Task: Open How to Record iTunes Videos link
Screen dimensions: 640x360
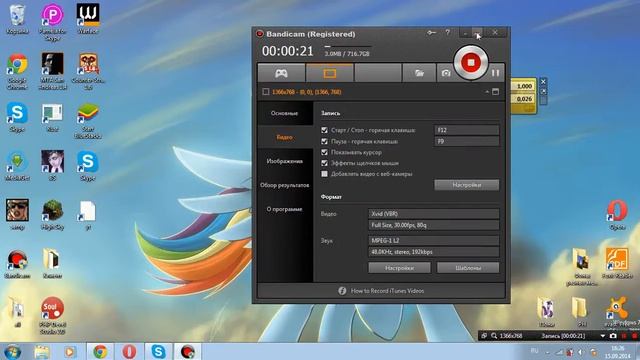Action: click(x=387, y=291)
